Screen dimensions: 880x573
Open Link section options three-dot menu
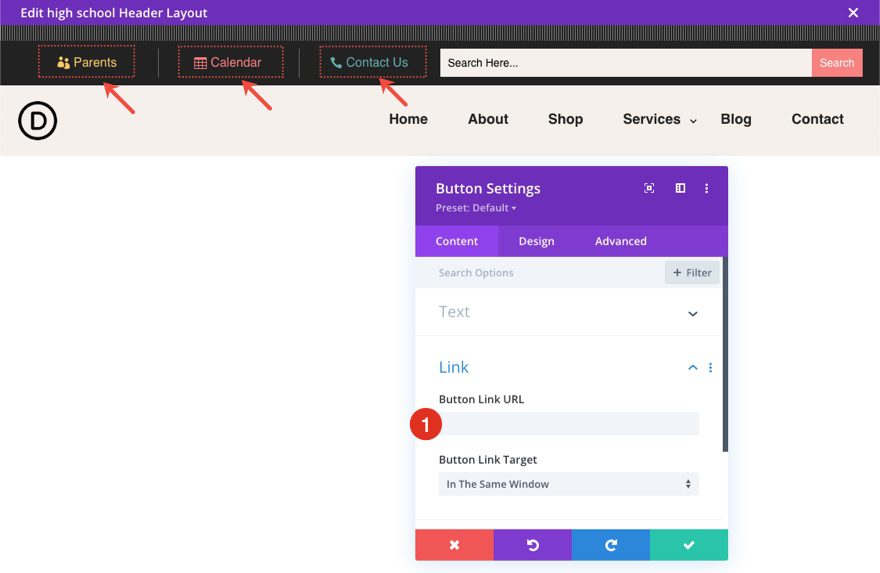pos(711,368)
